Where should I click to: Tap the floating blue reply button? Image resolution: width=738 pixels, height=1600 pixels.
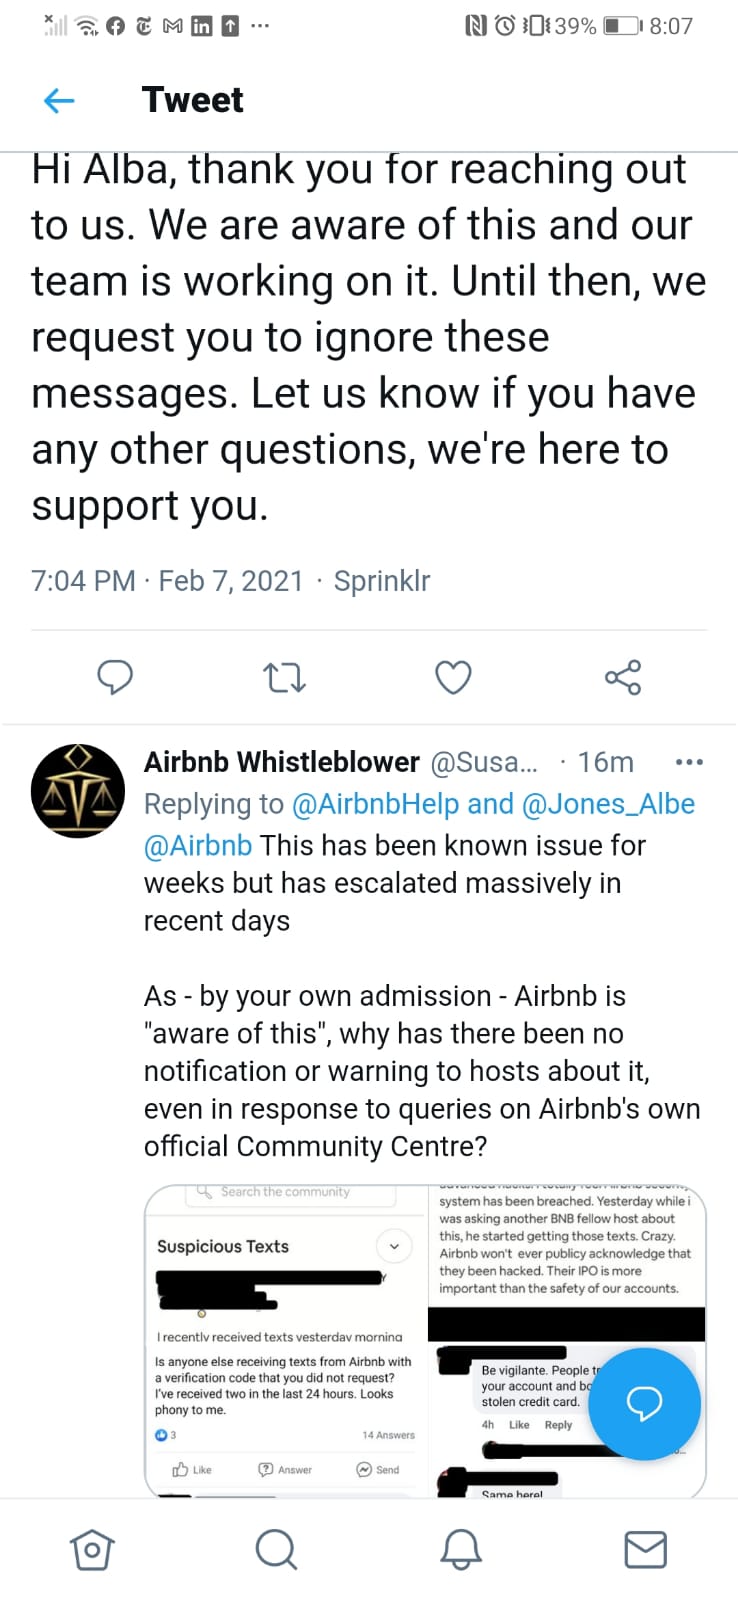coord(644,1404)
